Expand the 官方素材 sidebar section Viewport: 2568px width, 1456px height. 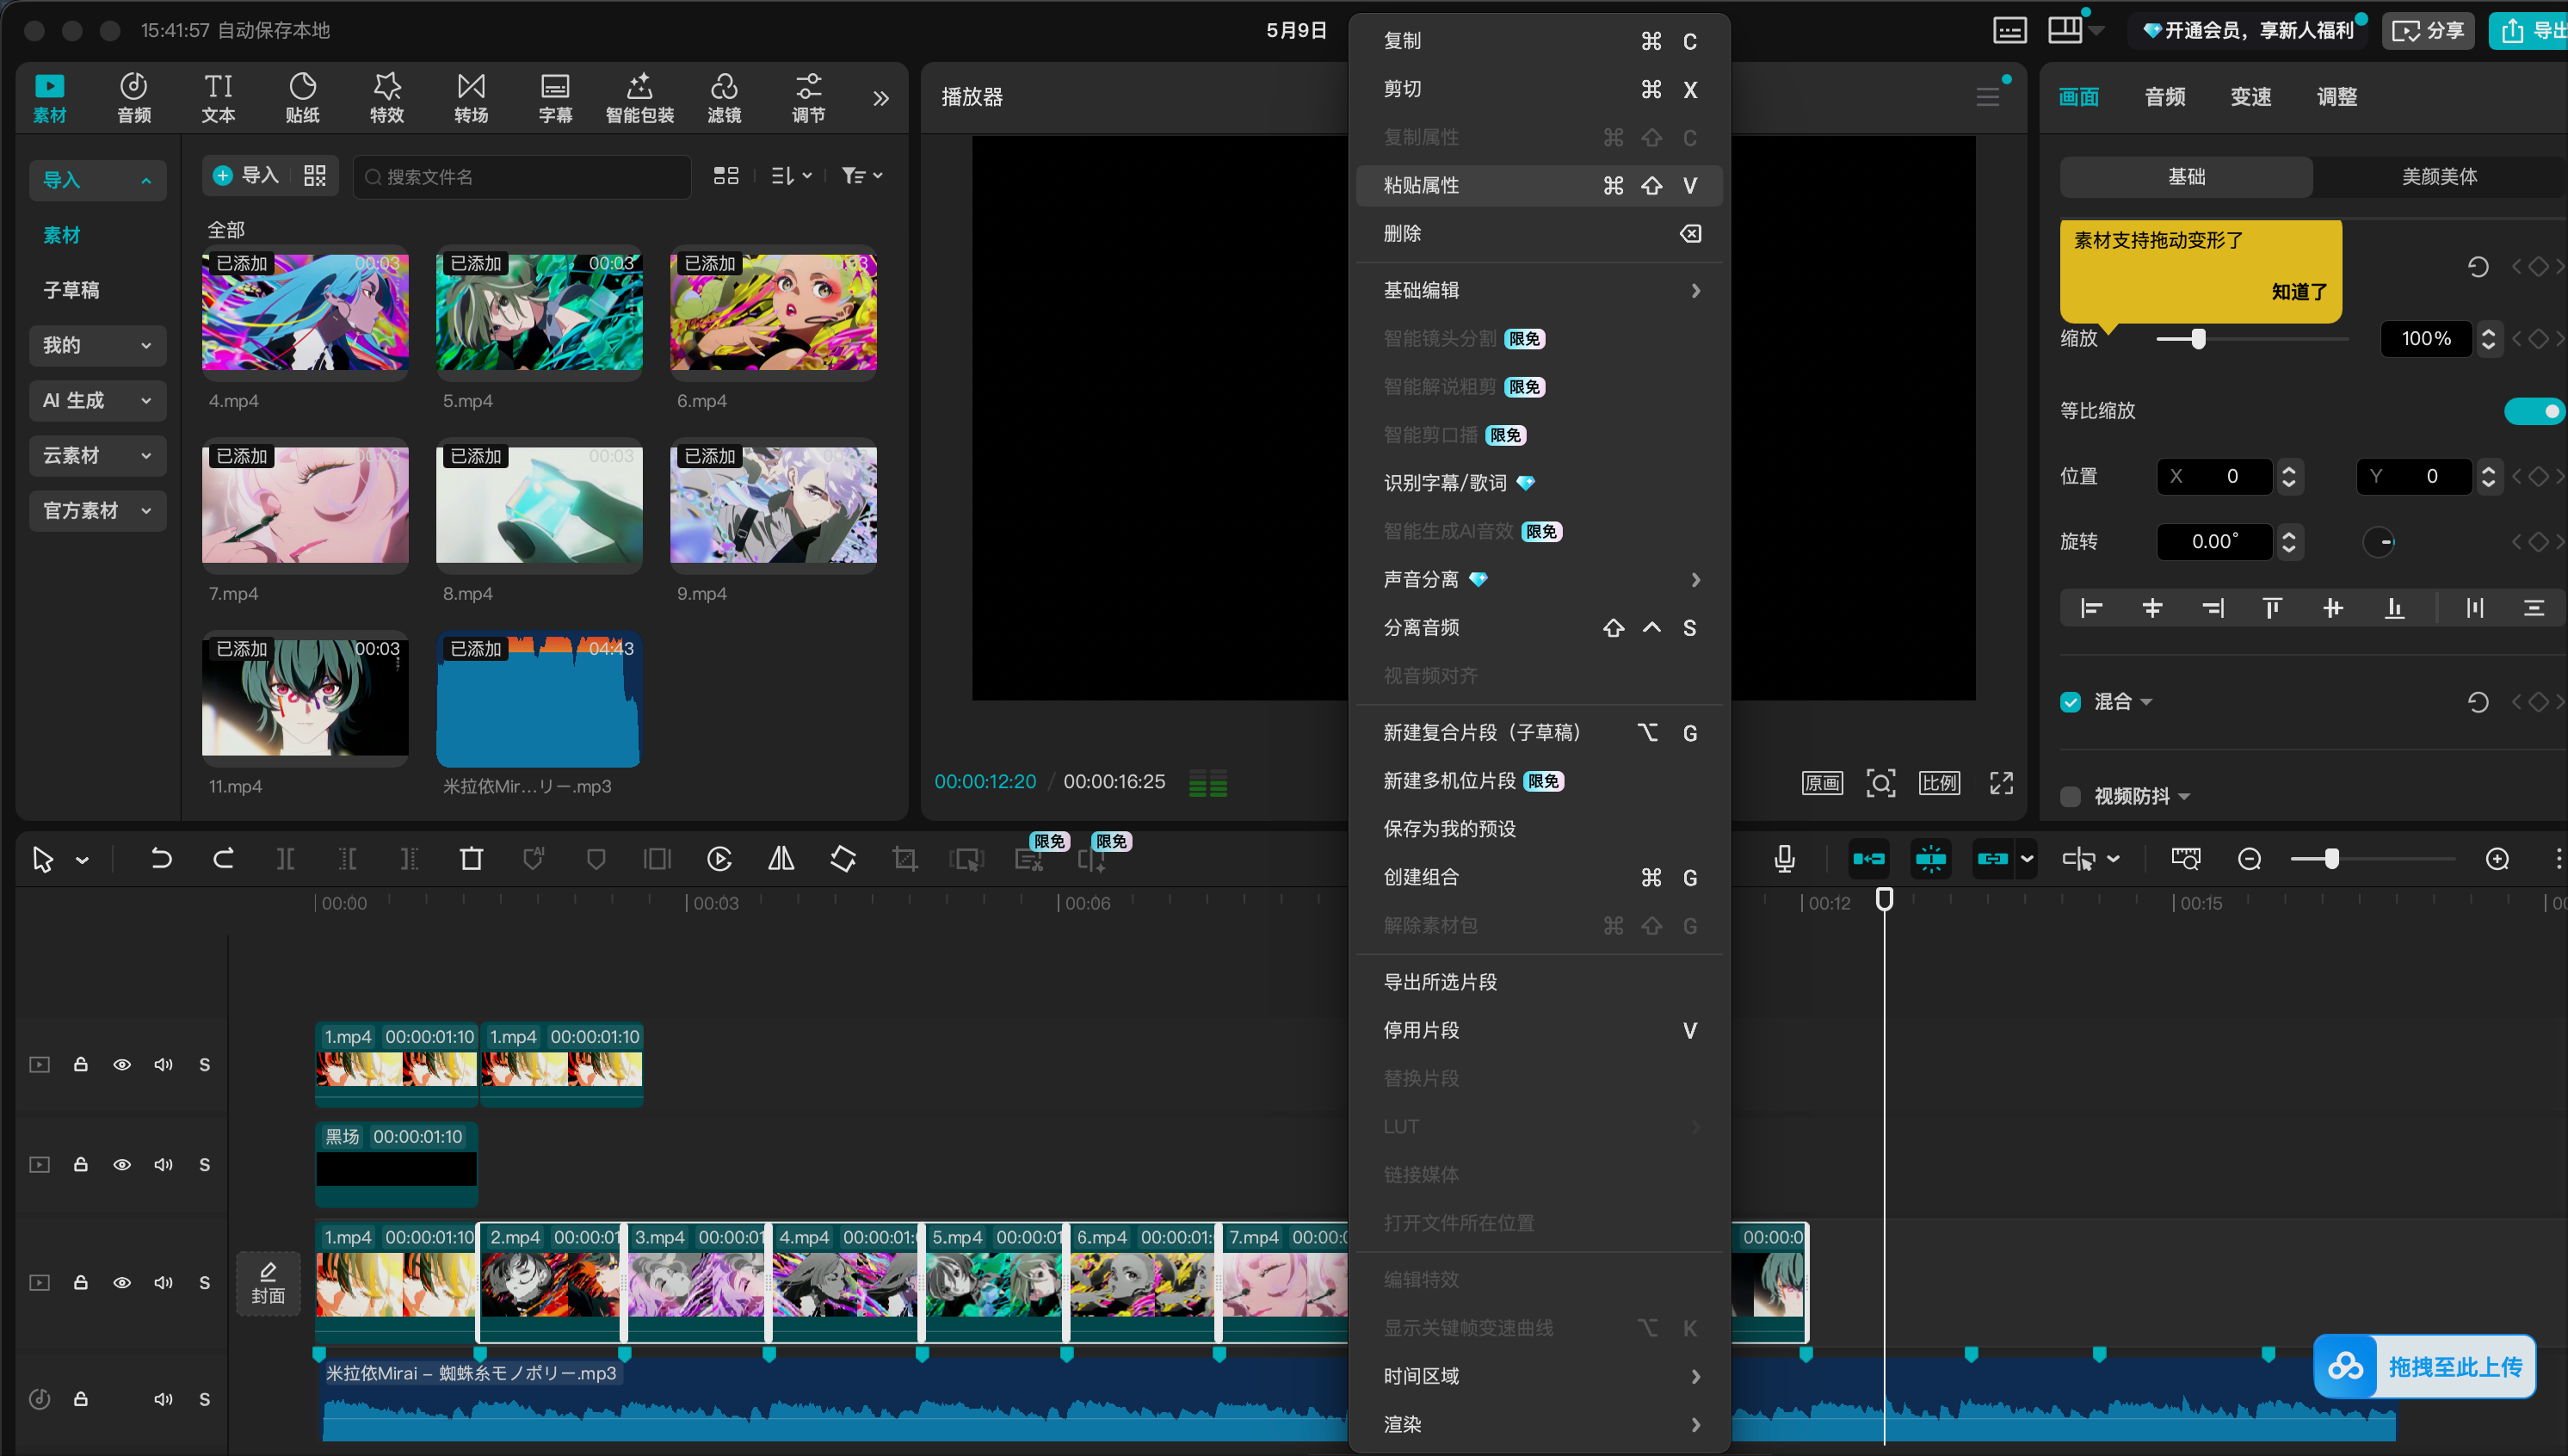point(97,510)
